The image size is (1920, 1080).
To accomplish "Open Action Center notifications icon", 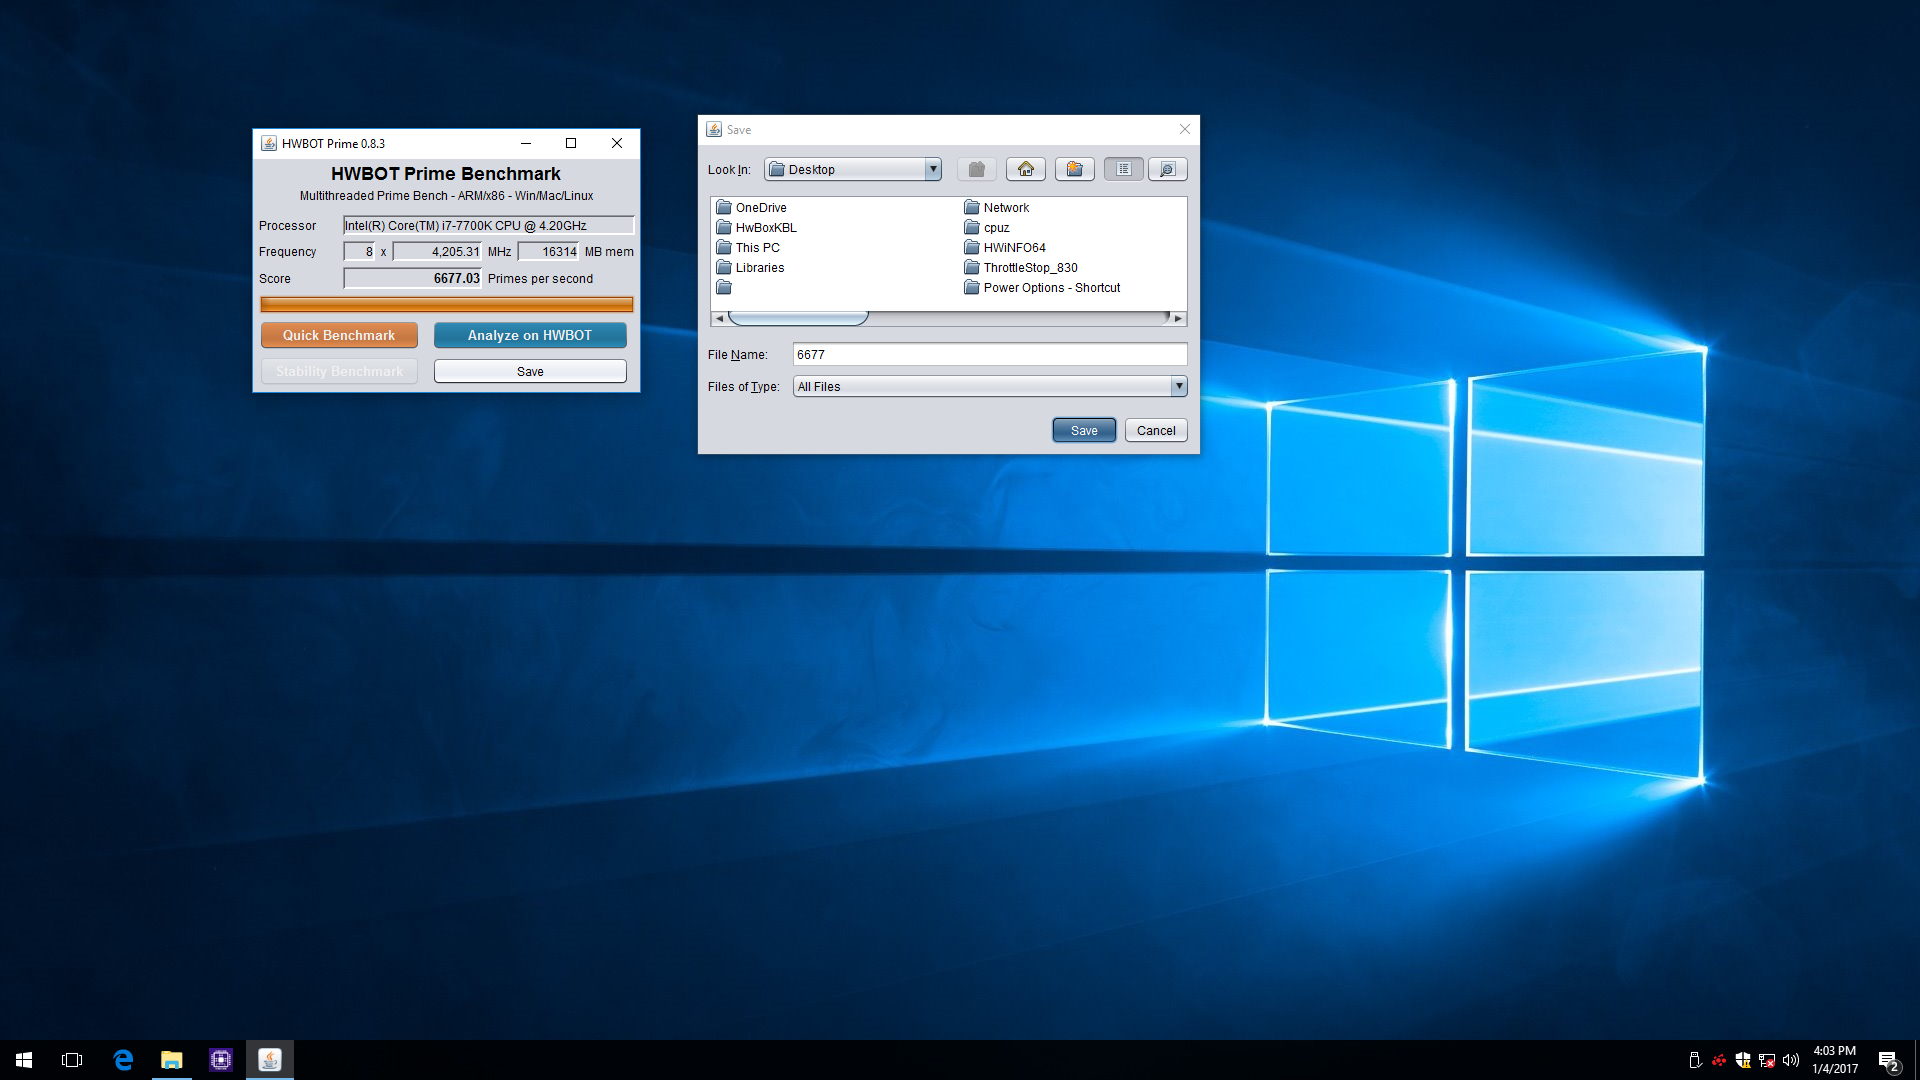I will [x=1888, y=1060].
